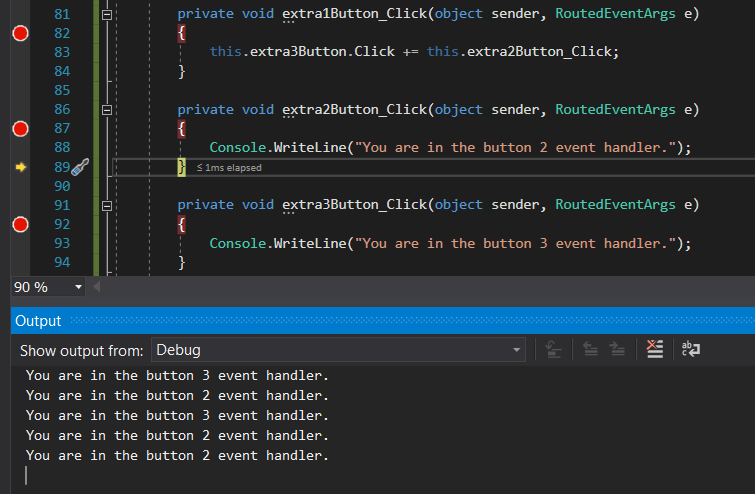Remove the breakpoint on line 82

point(20,33)
